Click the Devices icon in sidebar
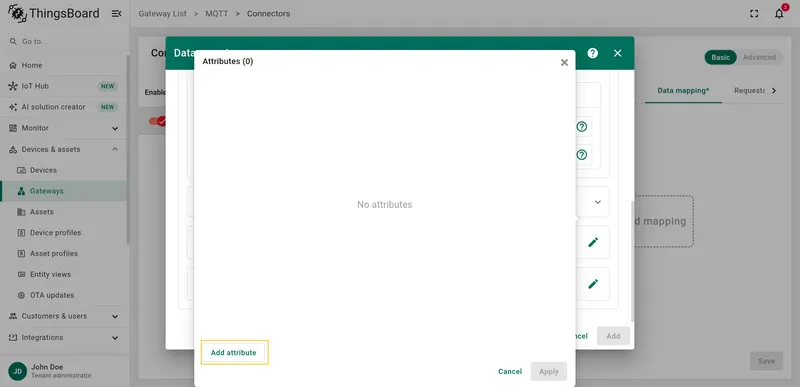The image size is (800, 387). coord(21,170)
